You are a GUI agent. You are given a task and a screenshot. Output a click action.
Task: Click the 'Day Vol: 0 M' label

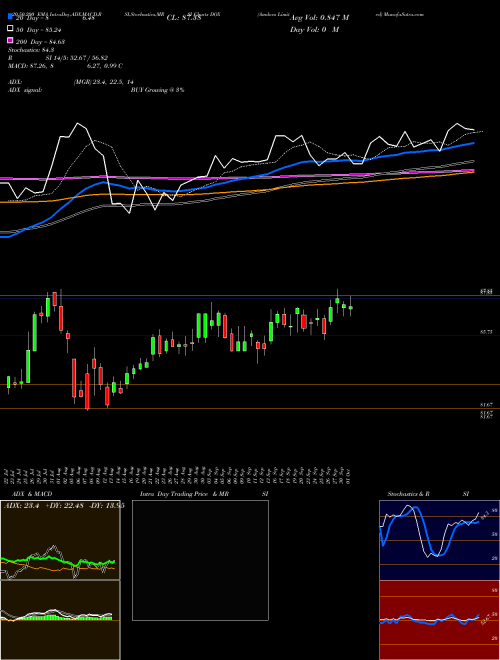(314, 29)
